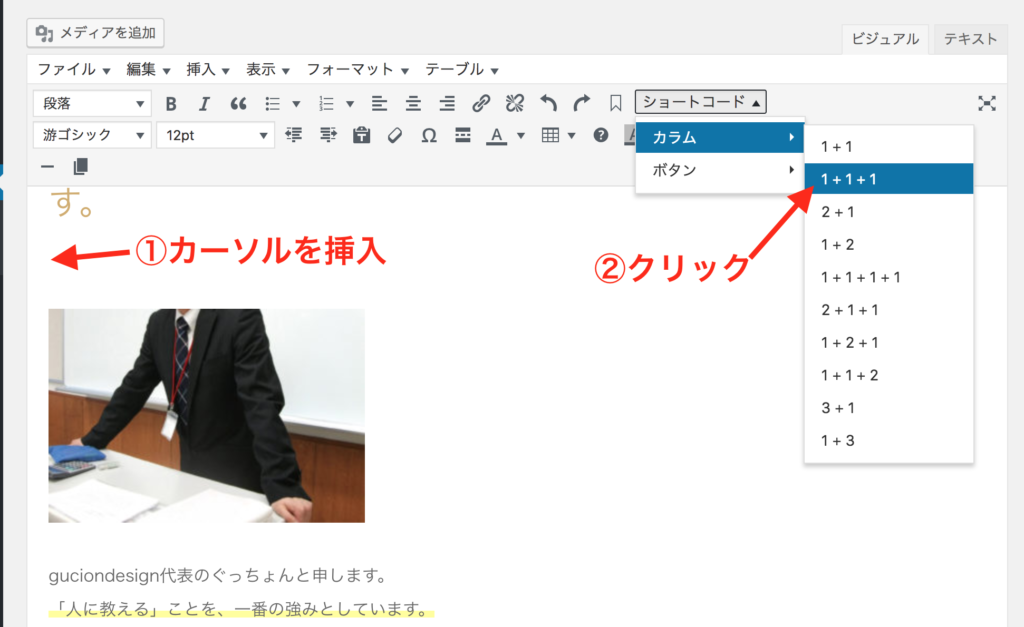Toggle blockquote formatting
Image resolution: width=1024 pixels, height=627 pixels.
(238, 103)
